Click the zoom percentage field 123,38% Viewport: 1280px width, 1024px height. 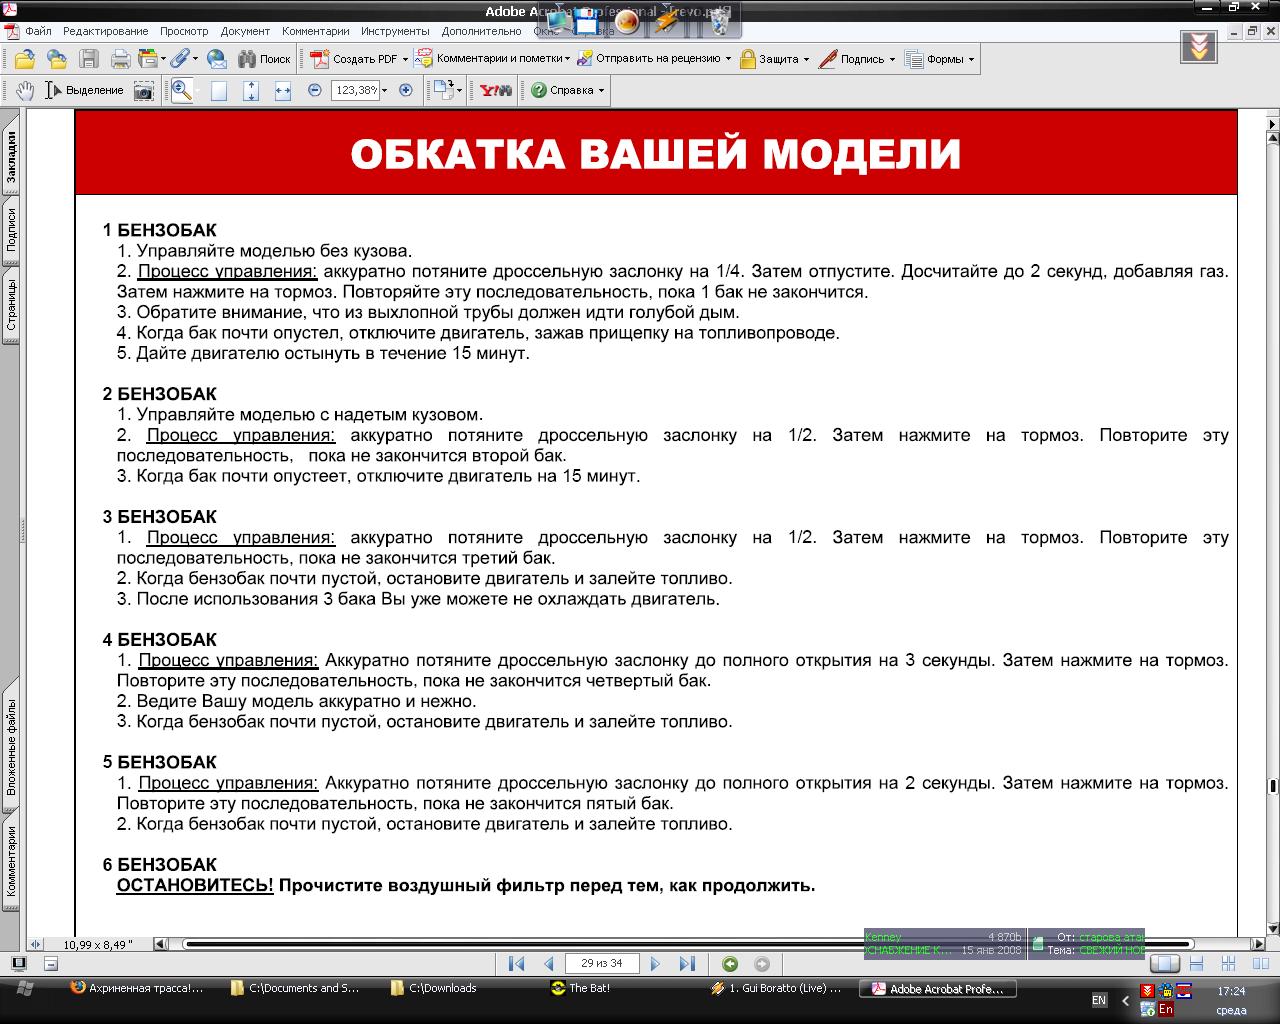[x=355, y=90]
